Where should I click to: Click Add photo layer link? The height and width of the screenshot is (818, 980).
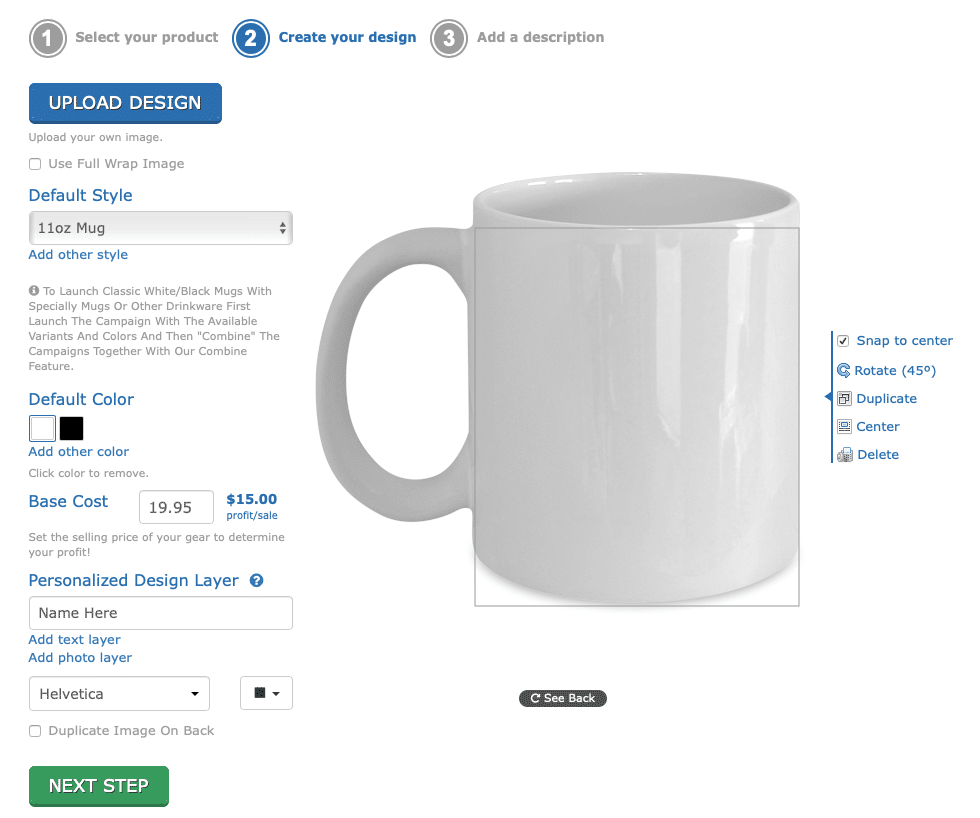[80, 657]
